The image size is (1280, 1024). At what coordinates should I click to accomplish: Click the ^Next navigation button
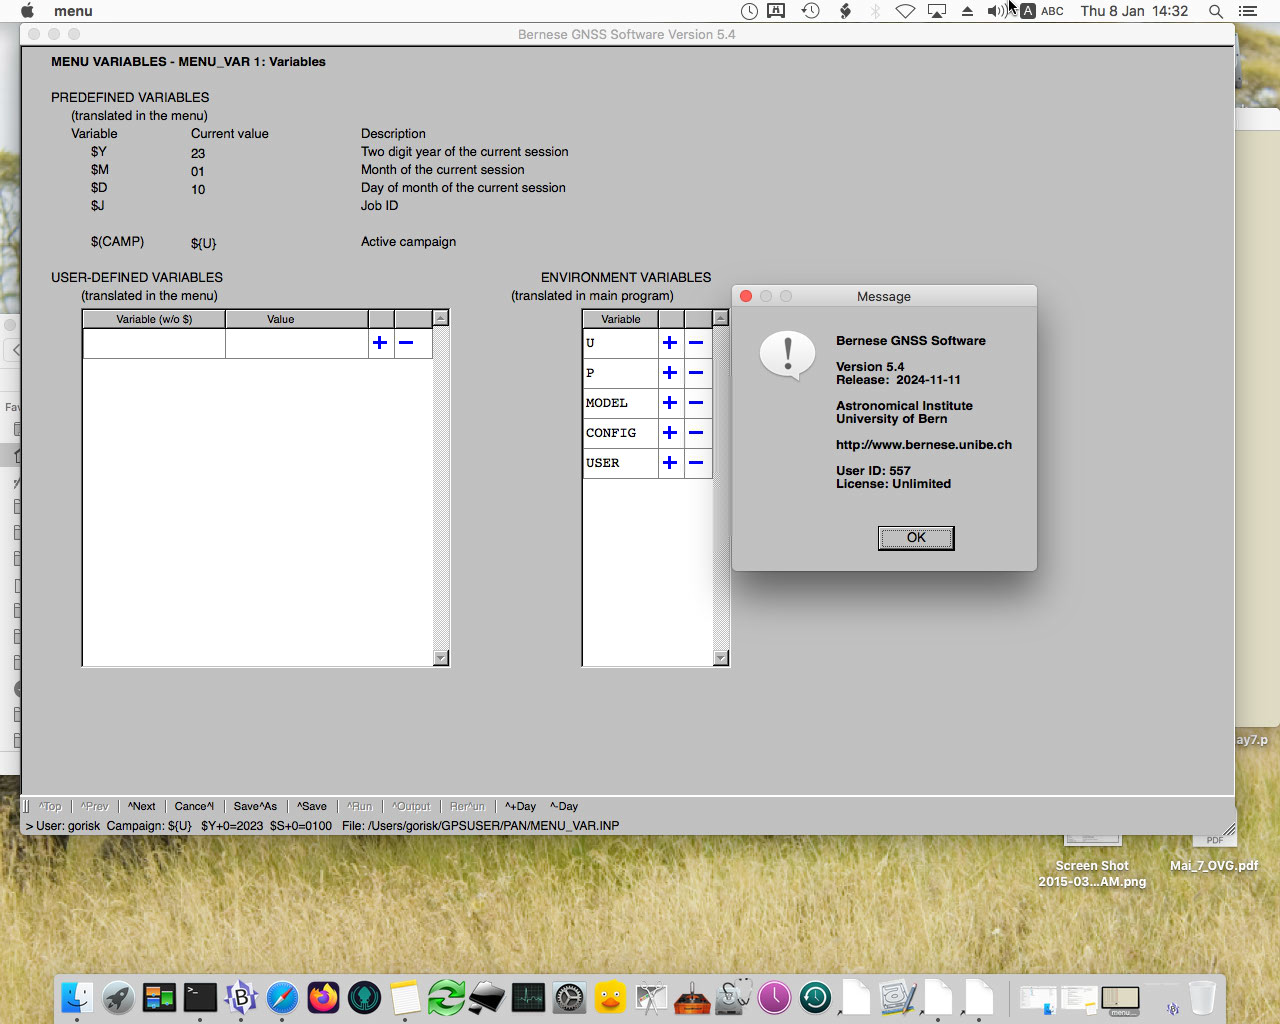point(141,806)
